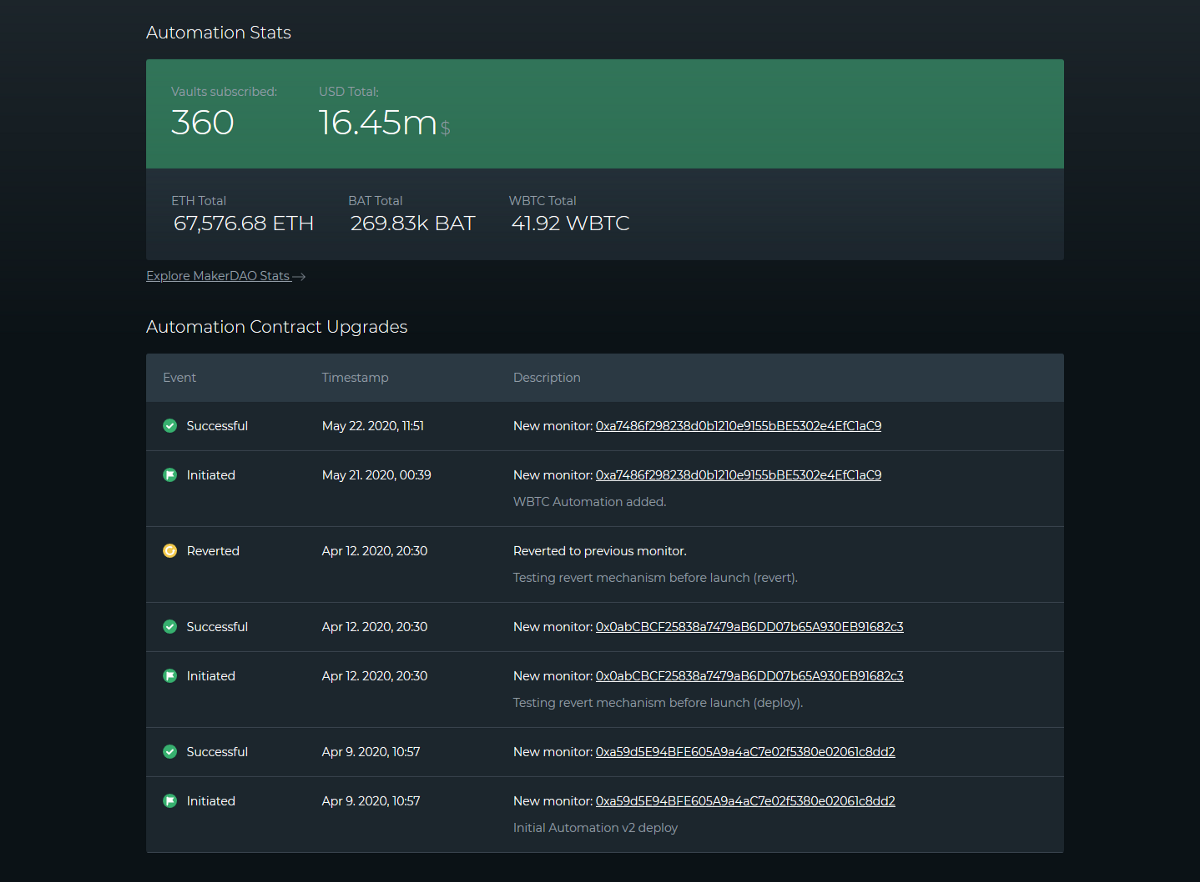Select the vaults count "360"
The height and width of the screenshot is (882, 1200).
[203, 123]
